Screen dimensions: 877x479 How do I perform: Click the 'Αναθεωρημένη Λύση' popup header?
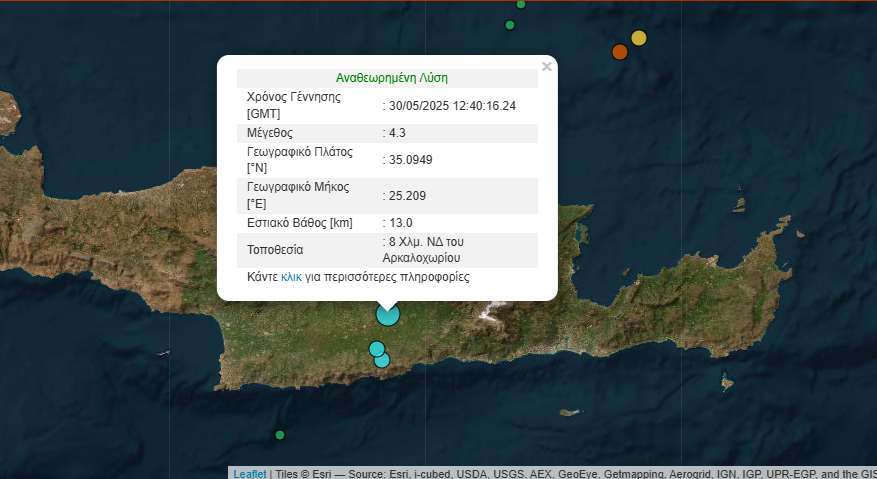click(391, 78)
